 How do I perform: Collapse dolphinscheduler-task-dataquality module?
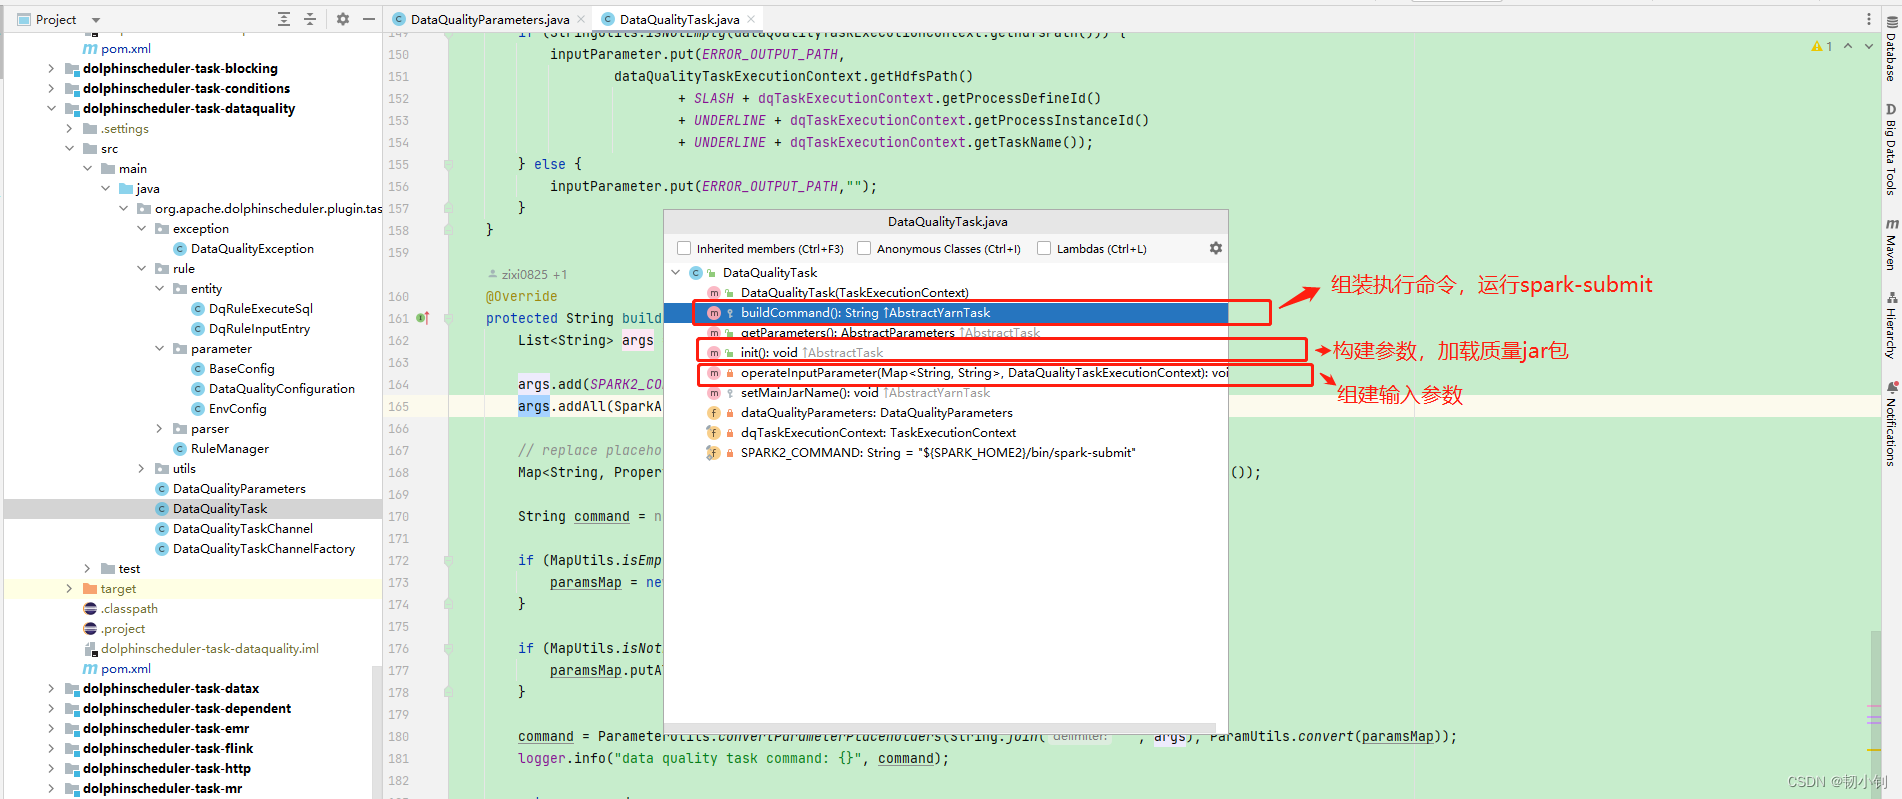pos(51,108)
